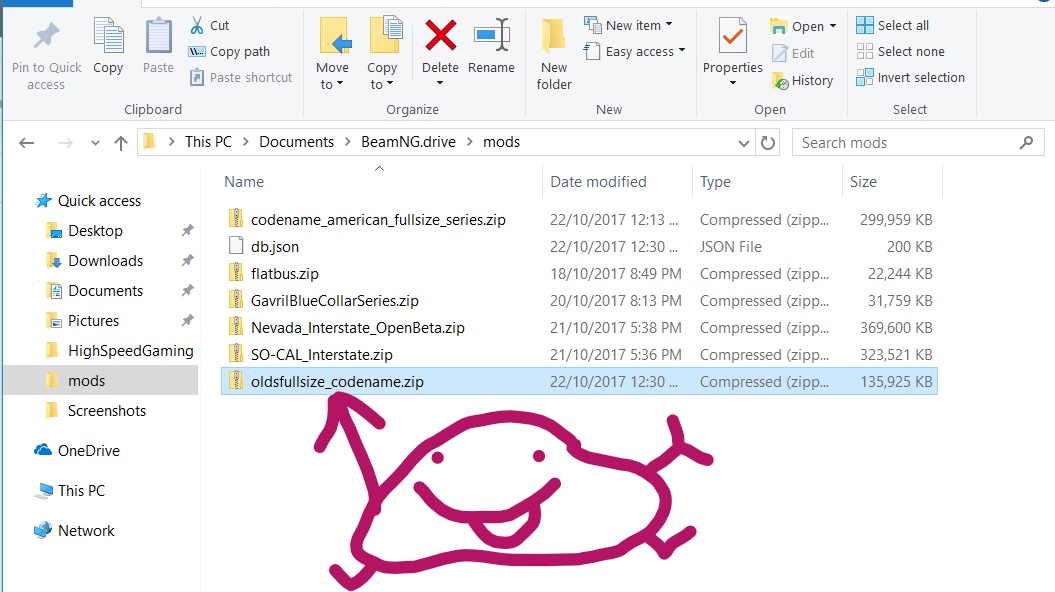Open This PC in the sidebar
1055x592 pixels.
(70, 490)
